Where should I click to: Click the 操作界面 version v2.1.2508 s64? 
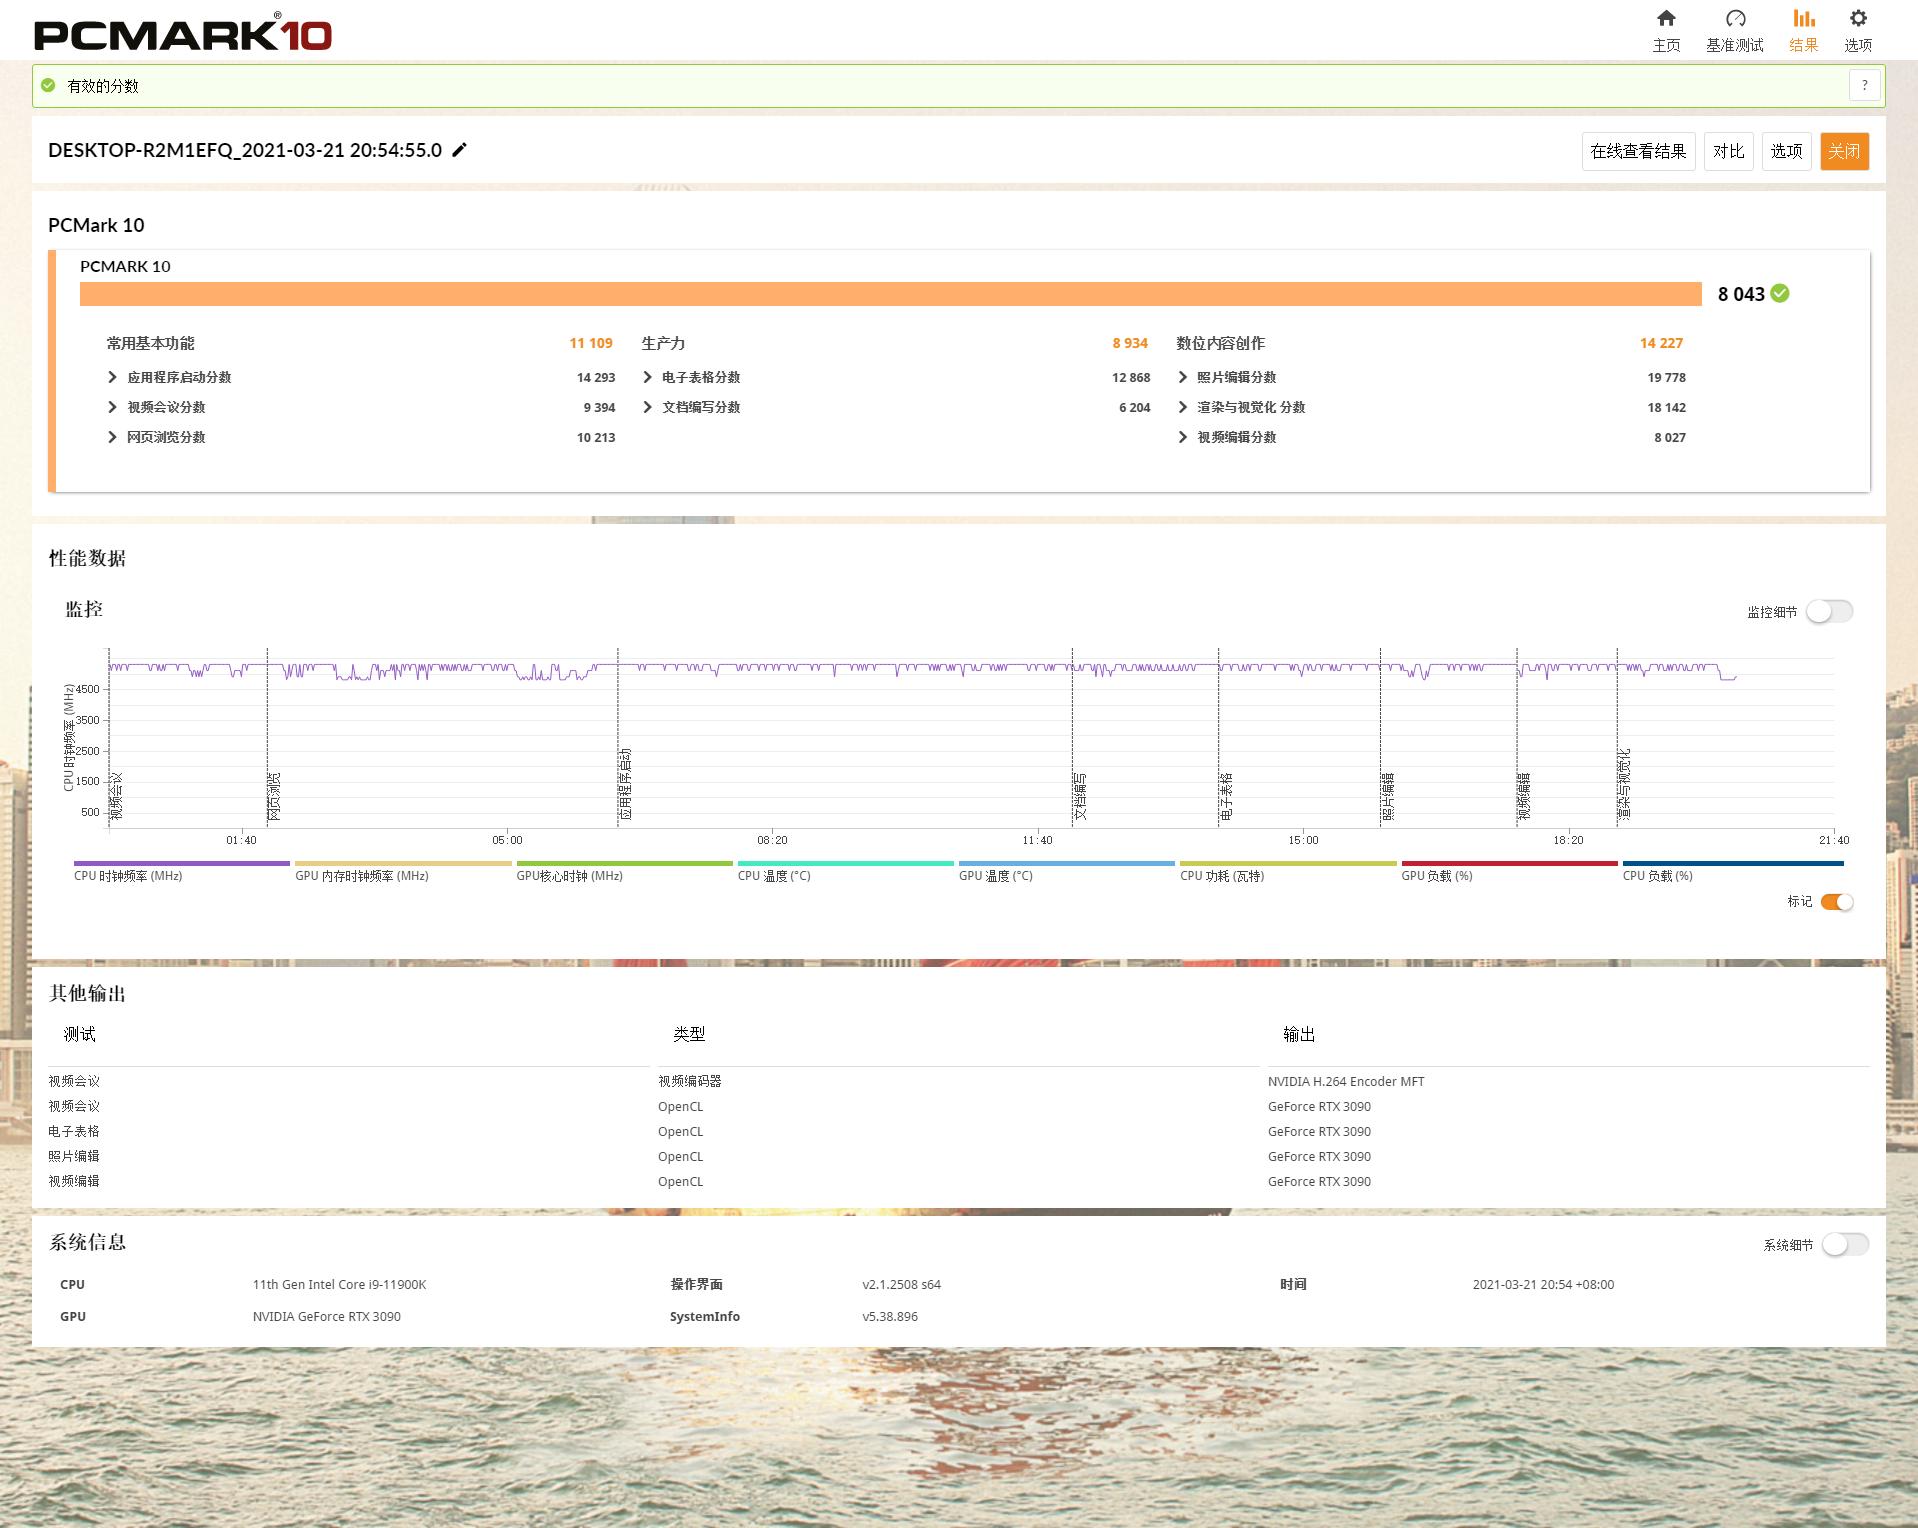pos(901,1284)
